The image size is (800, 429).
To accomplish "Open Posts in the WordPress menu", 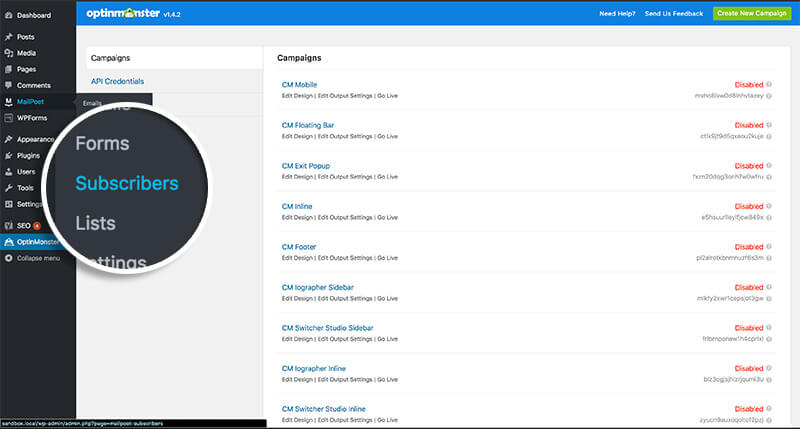I will coord(26,37).
